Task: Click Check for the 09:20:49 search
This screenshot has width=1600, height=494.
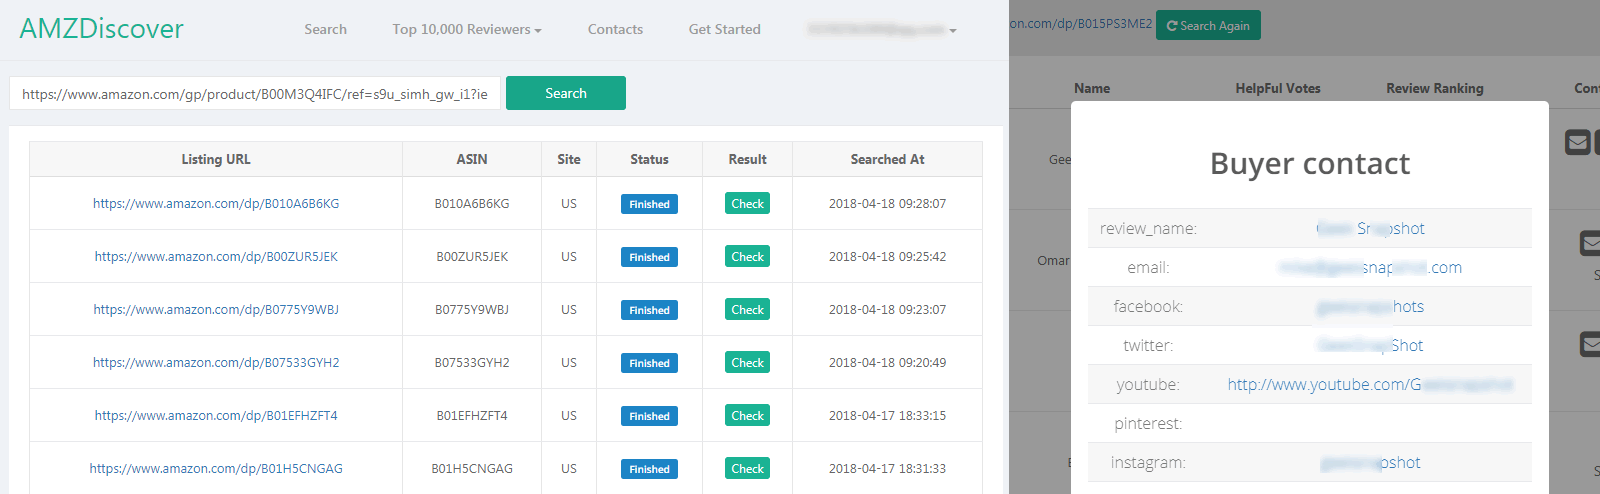Action: 747,362
